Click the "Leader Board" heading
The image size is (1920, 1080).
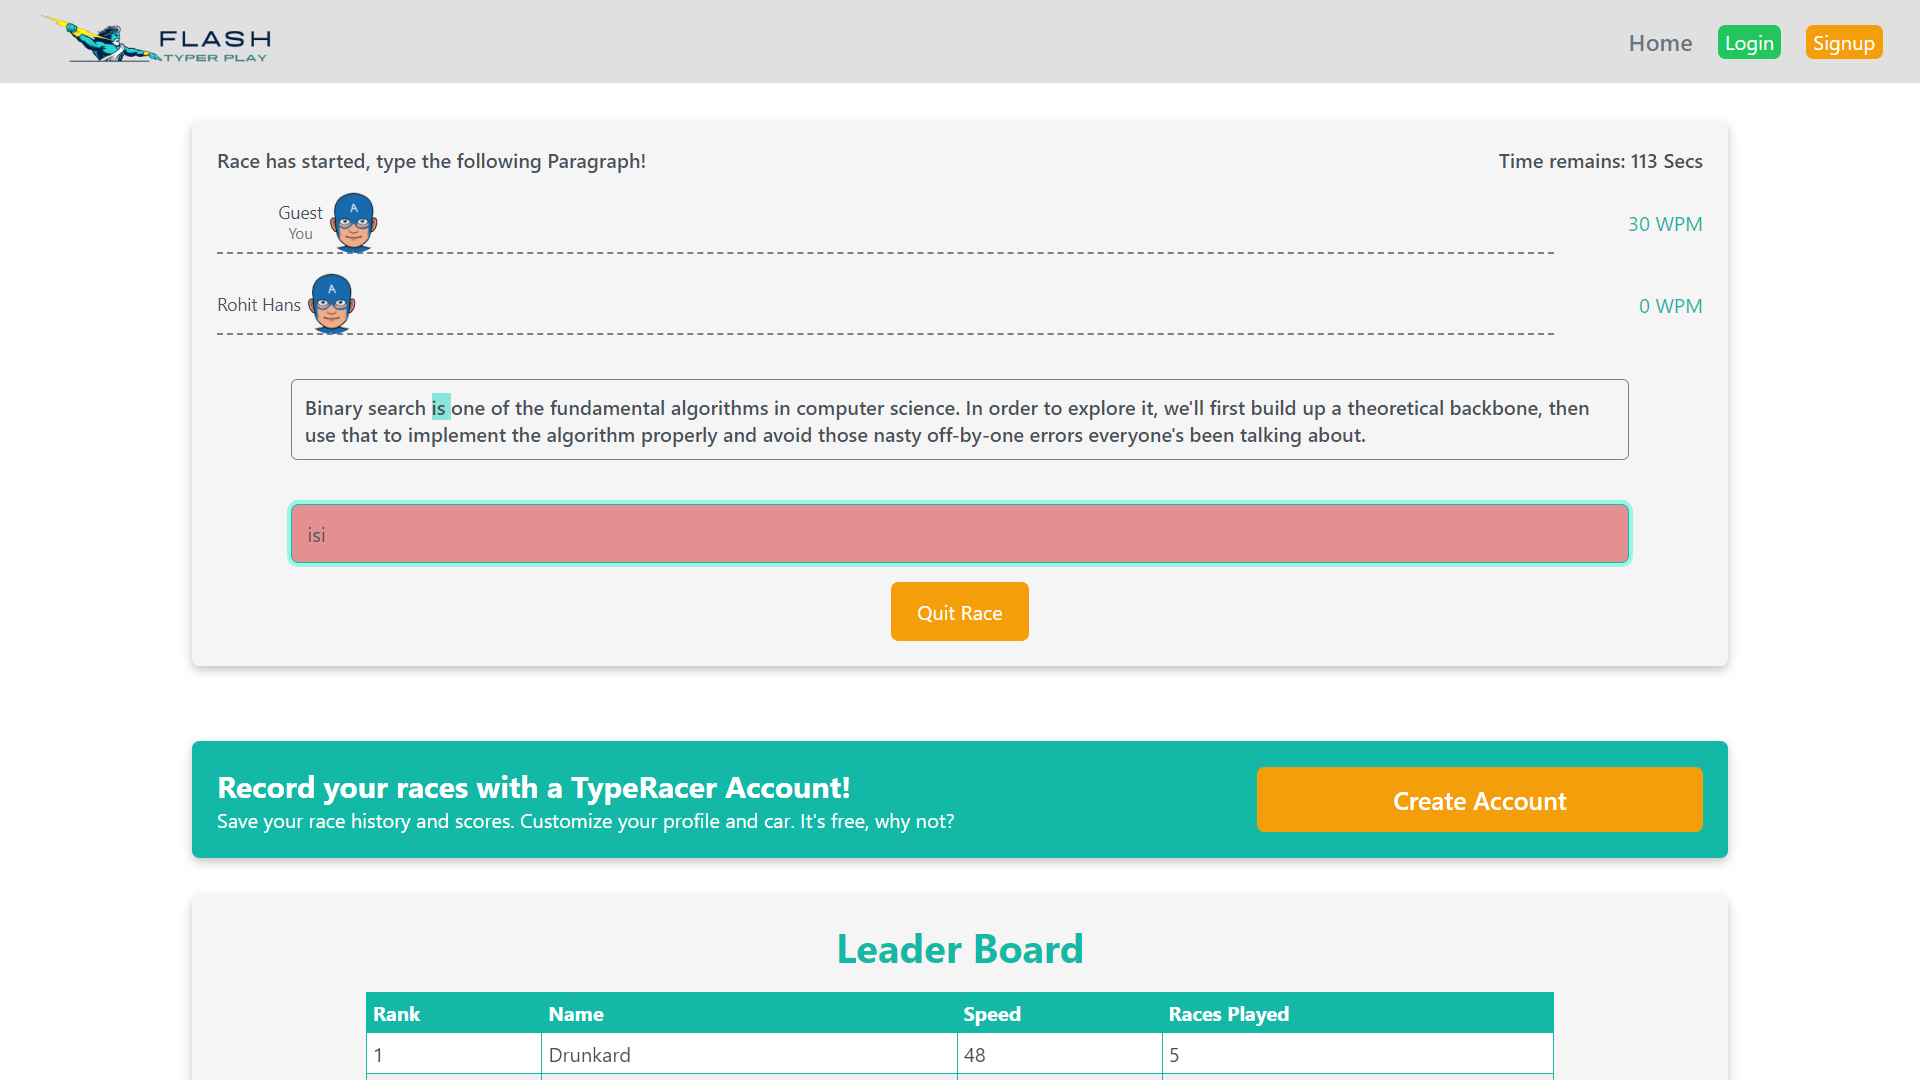point(960,949)
